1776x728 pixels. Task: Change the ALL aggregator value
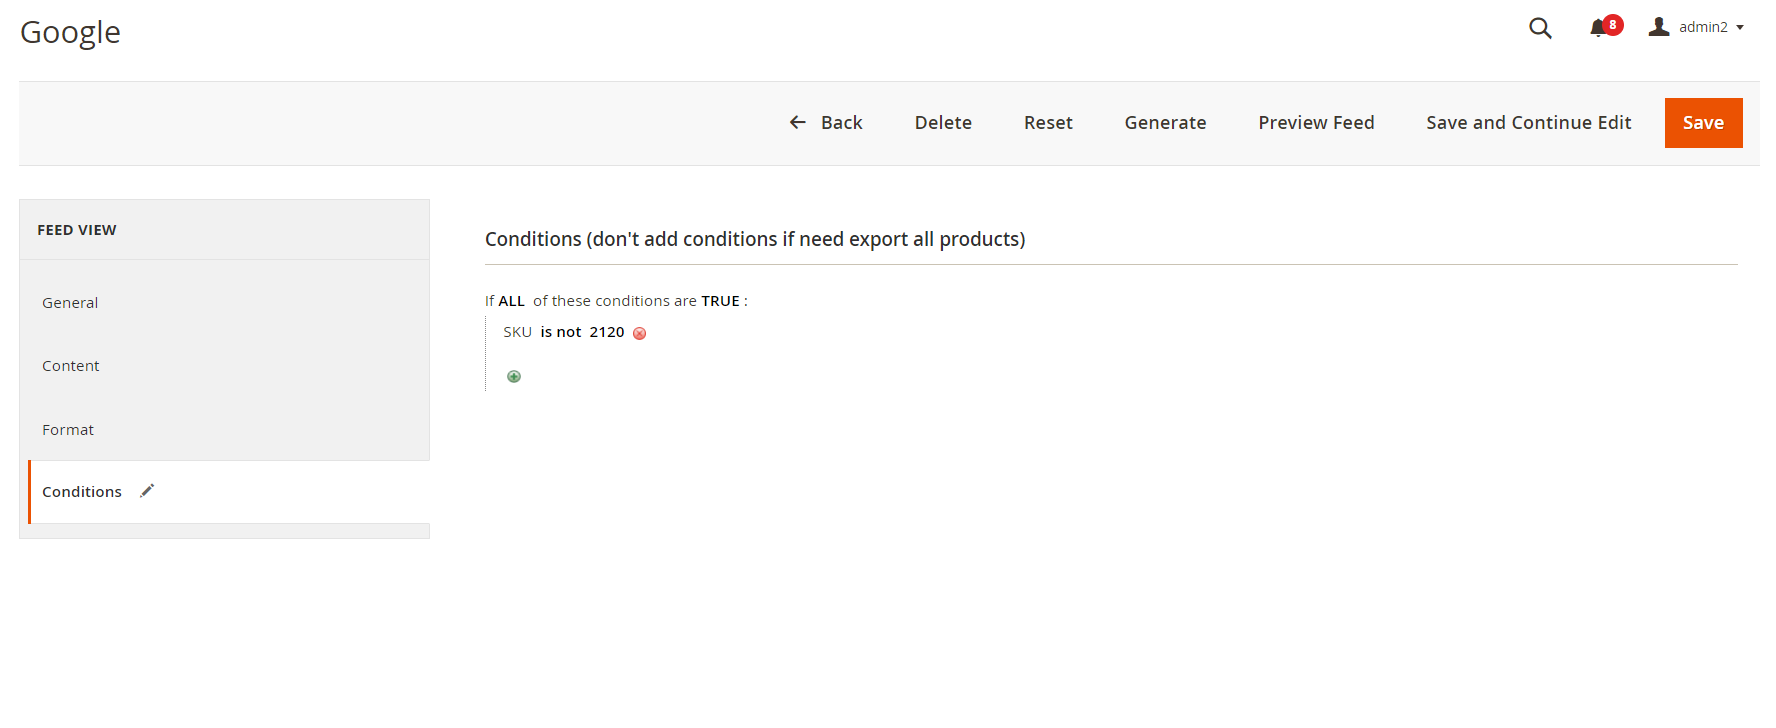click(511, 301)
